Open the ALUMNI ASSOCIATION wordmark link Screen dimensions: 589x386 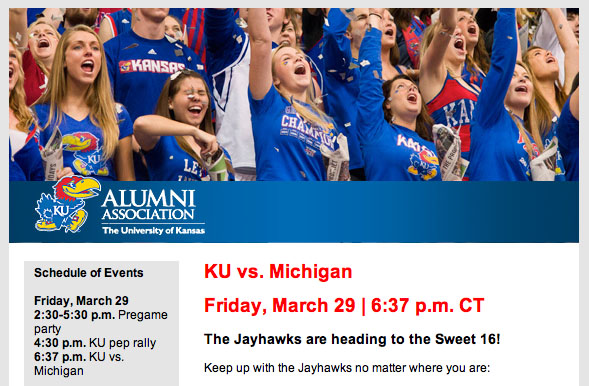[148, 205]
